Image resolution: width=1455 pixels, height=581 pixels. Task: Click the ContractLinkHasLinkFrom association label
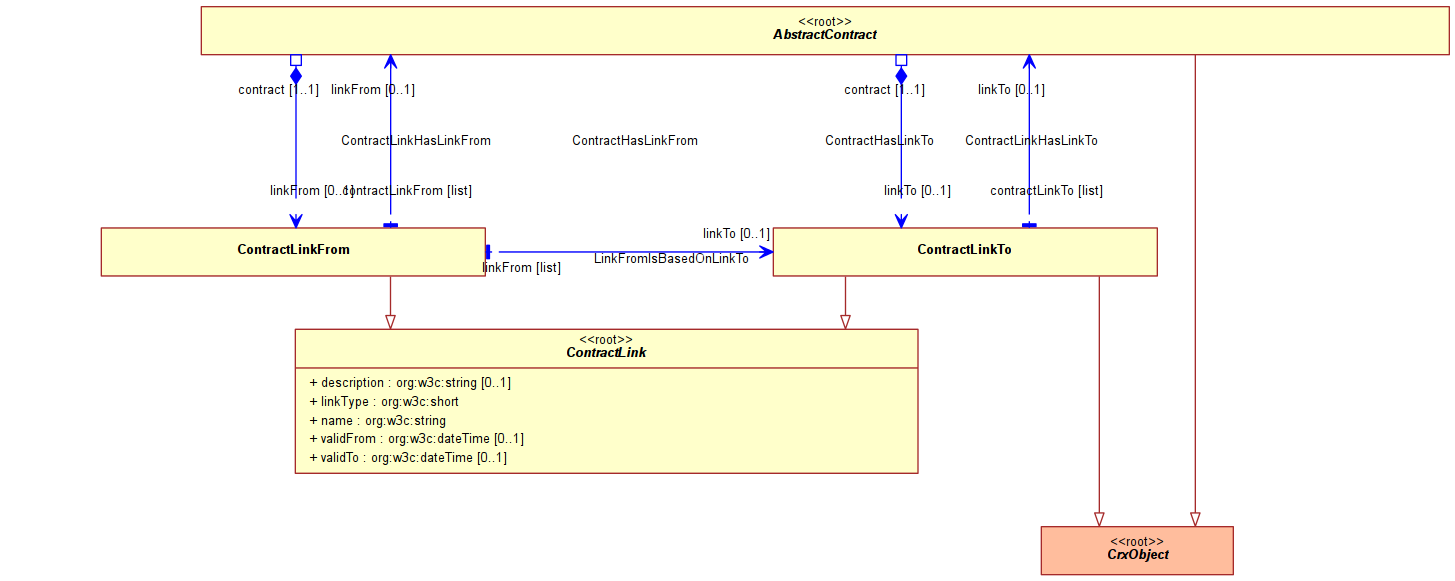[x=416, y=141]
